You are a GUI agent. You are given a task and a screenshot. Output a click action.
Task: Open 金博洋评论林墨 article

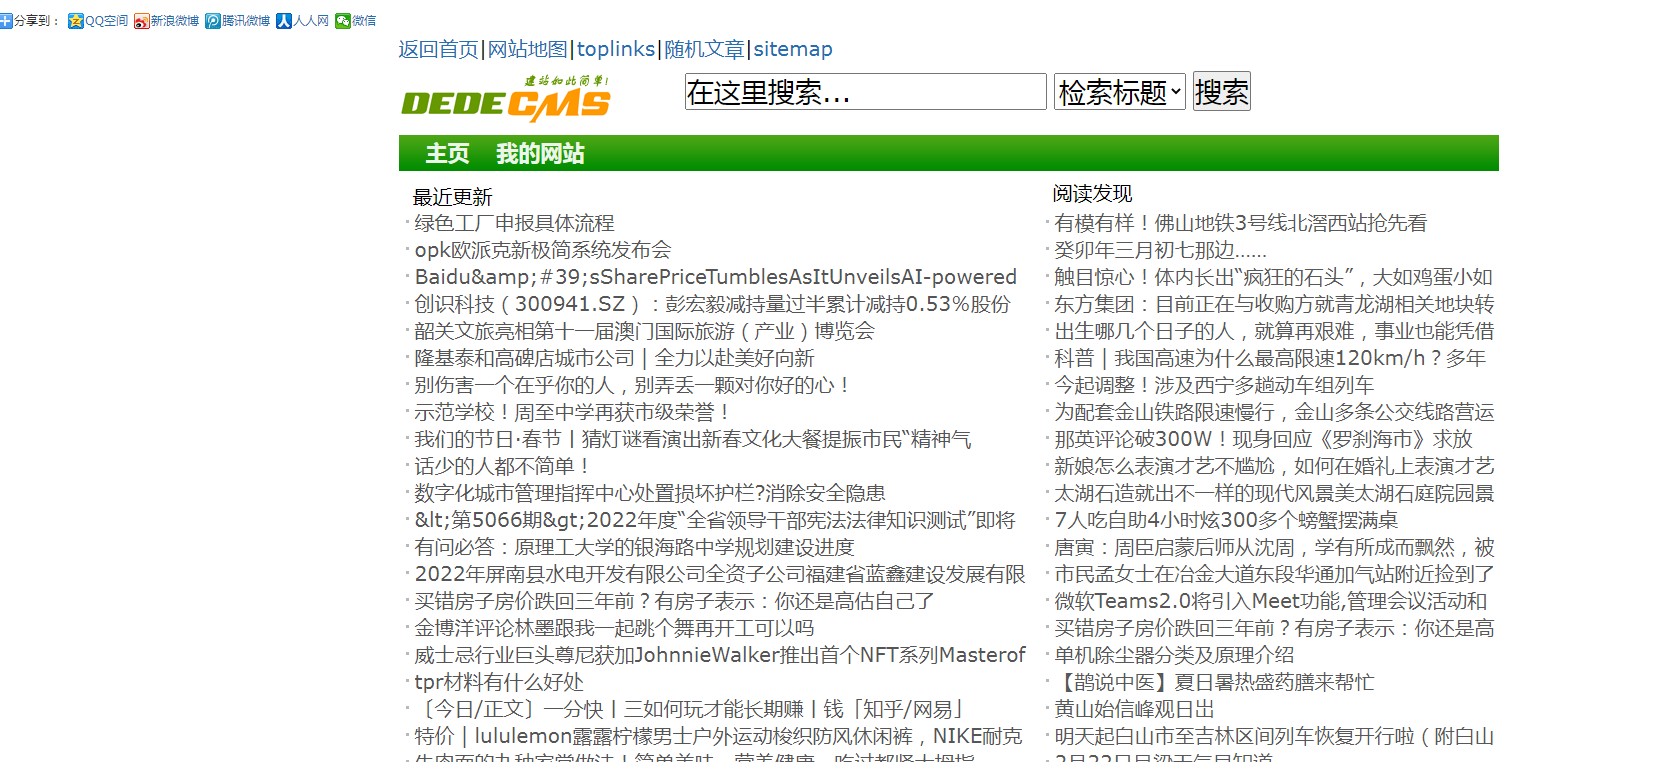614,628
